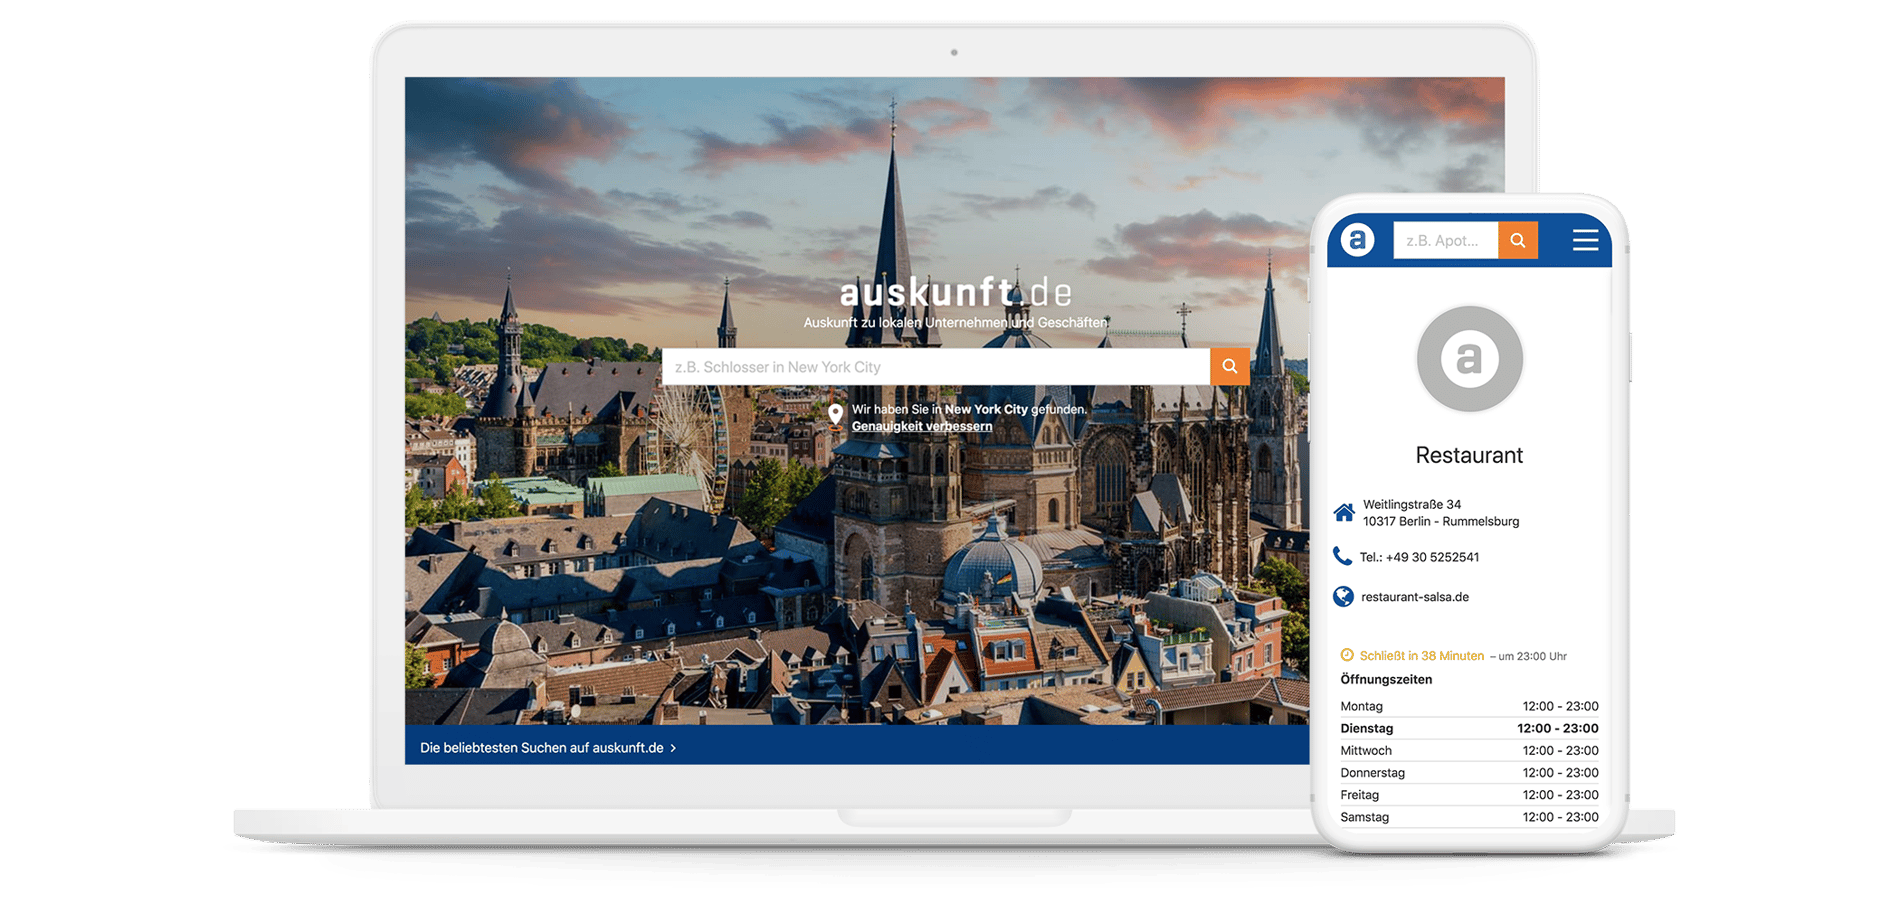
Task: Select the bold Dienstag opening hours row
Action: [x=1469, y=728]
